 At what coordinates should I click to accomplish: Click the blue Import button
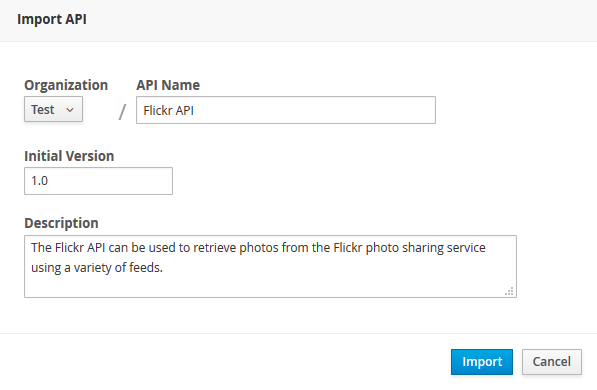tap(482, 362)
